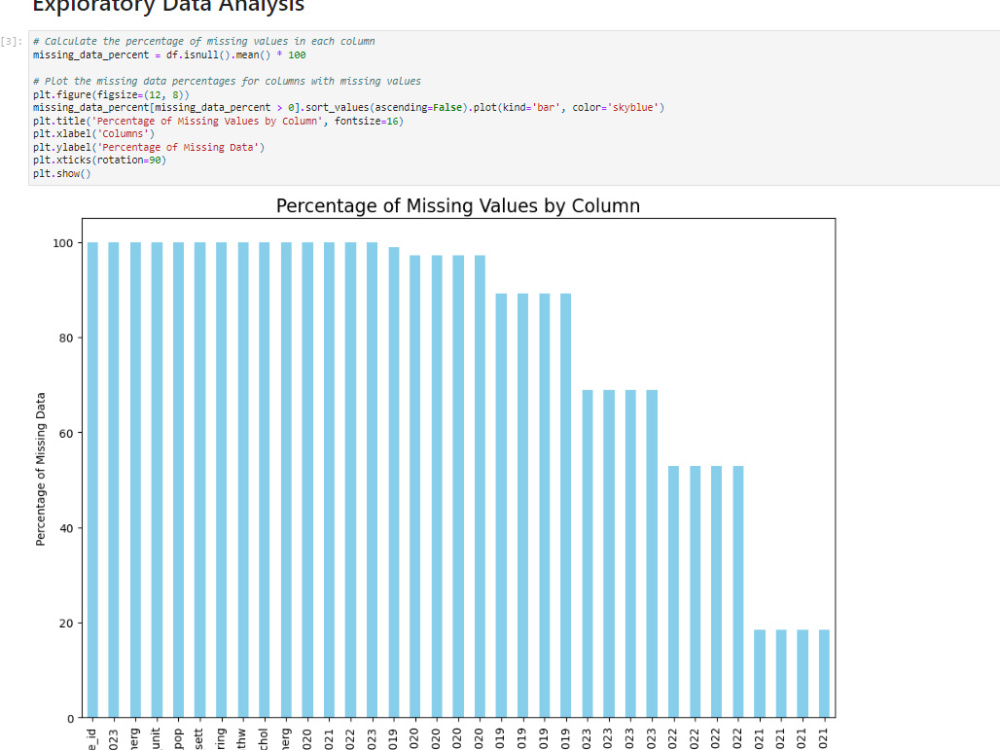Click the y-axis tick label '100'
This screenshot has width=1000, height=750.
(63, 243)
